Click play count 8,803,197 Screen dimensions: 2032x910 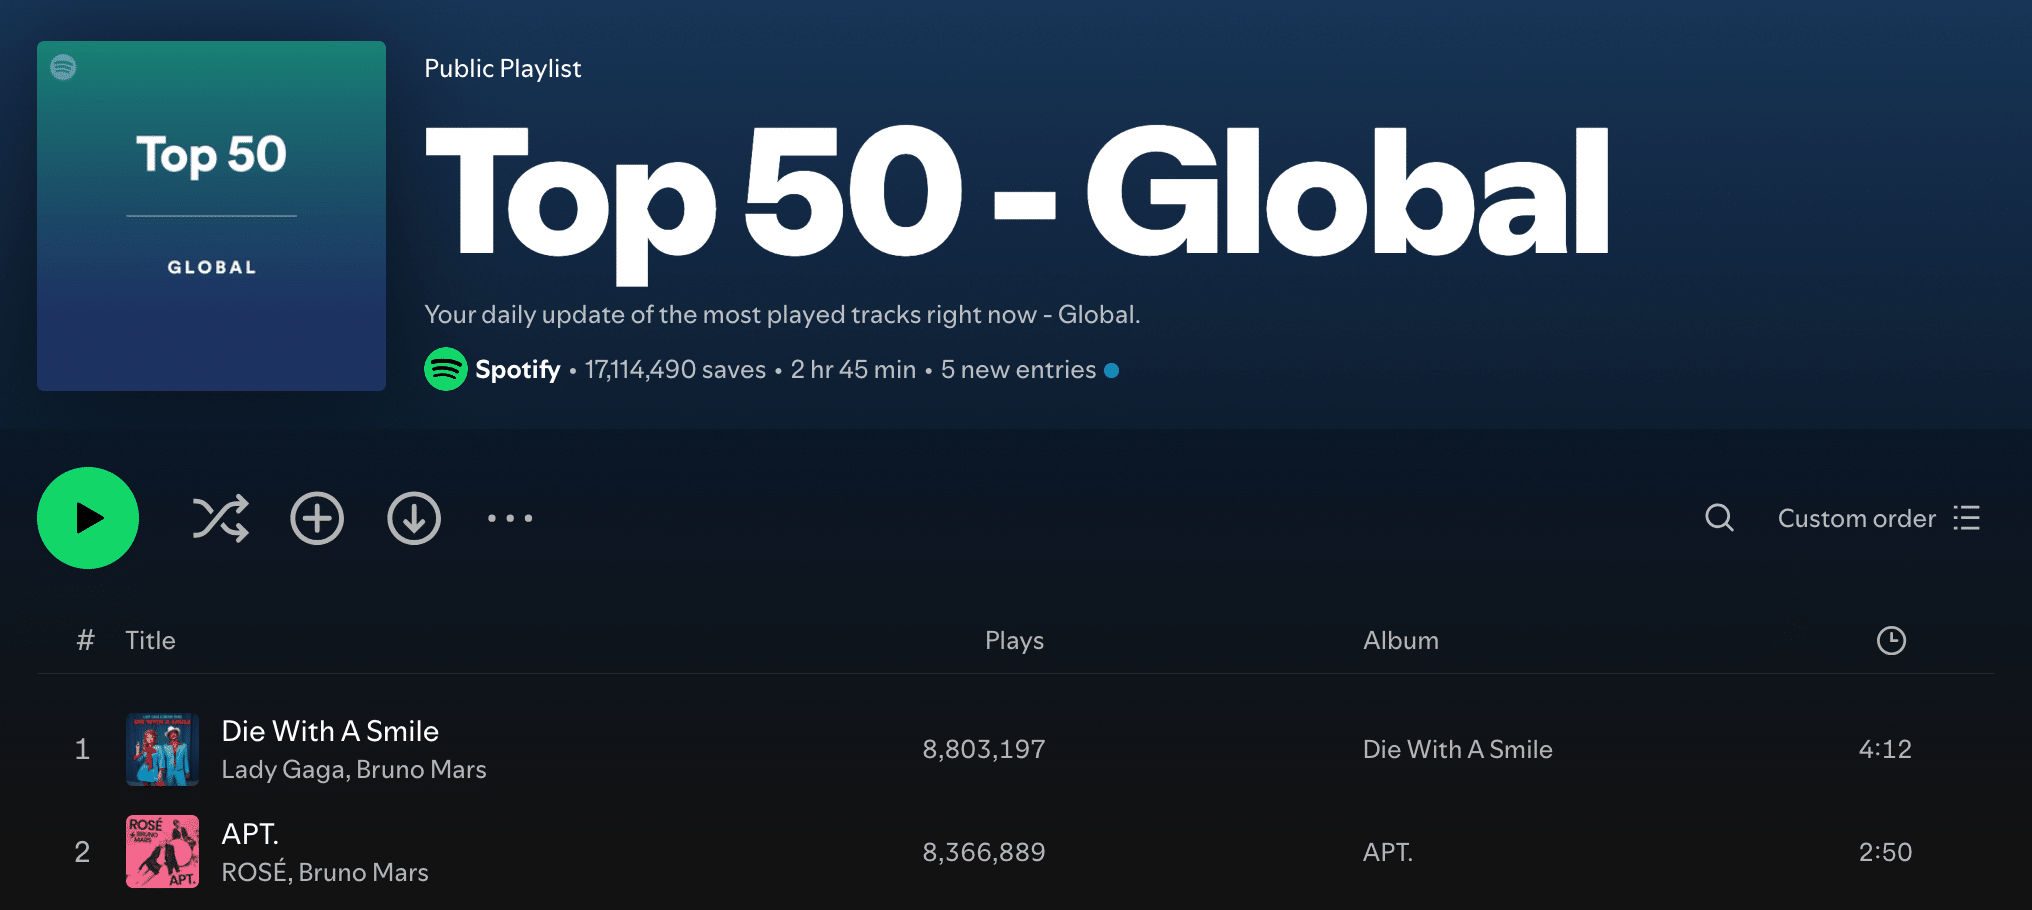(984, 749)
